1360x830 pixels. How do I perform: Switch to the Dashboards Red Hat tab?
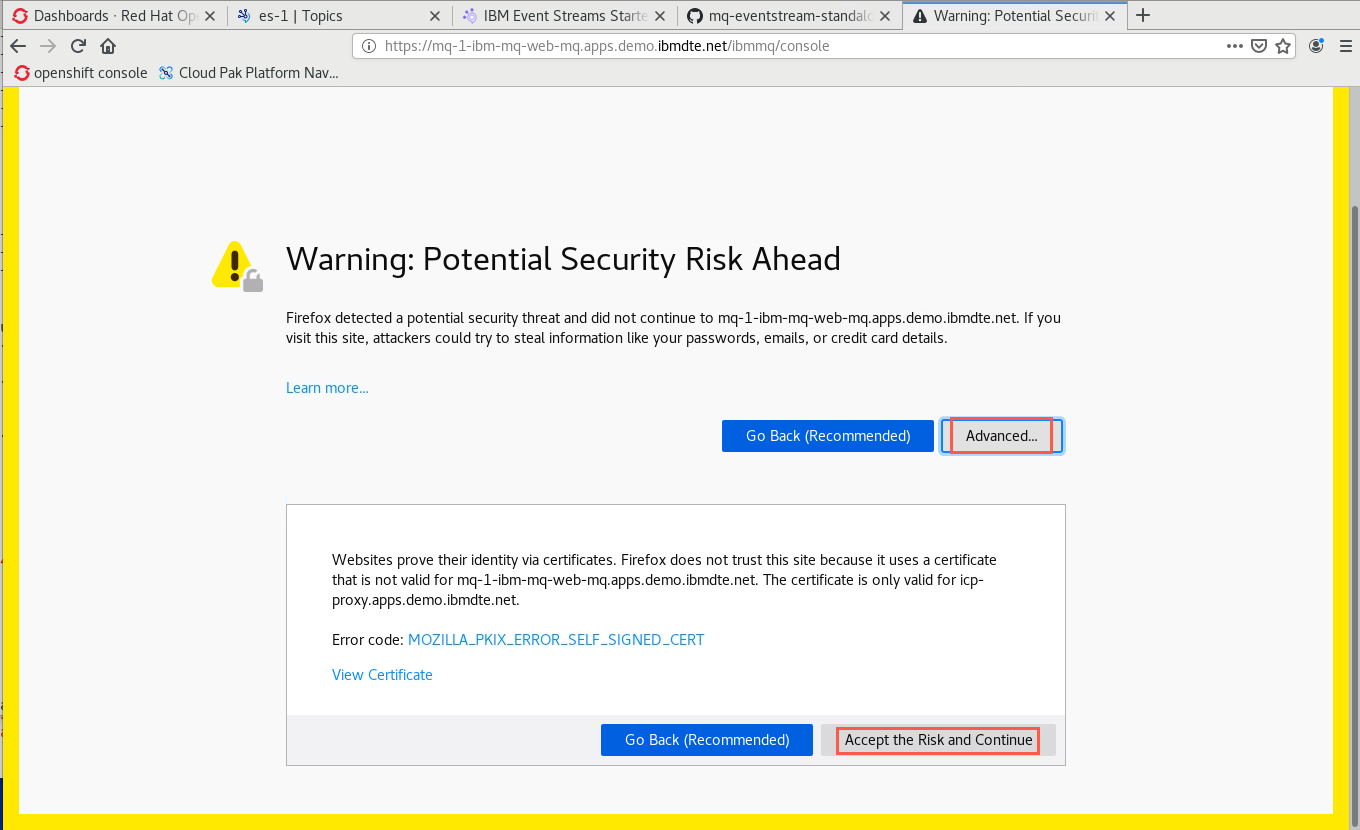coord(114,16)
